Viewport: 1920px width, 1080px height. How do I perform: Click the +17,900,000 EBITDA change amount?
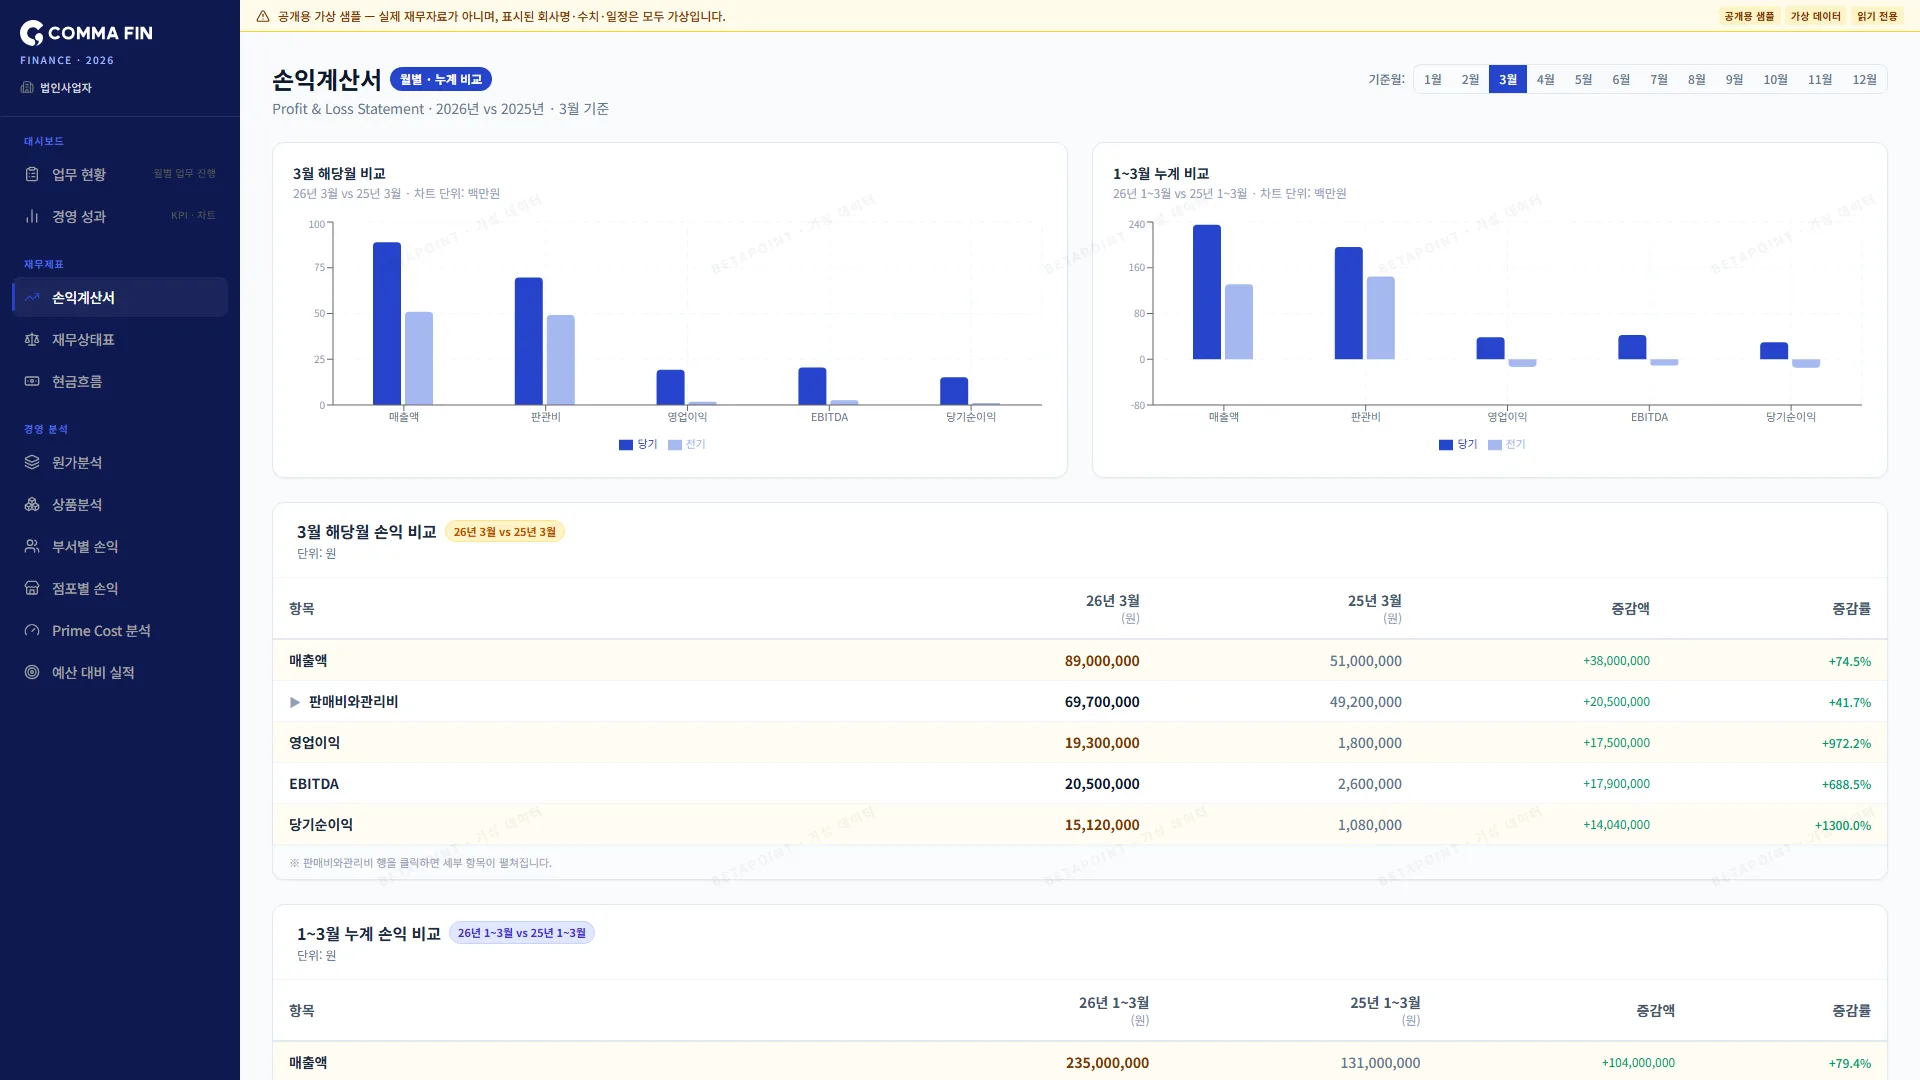[x=1616, y=784]
